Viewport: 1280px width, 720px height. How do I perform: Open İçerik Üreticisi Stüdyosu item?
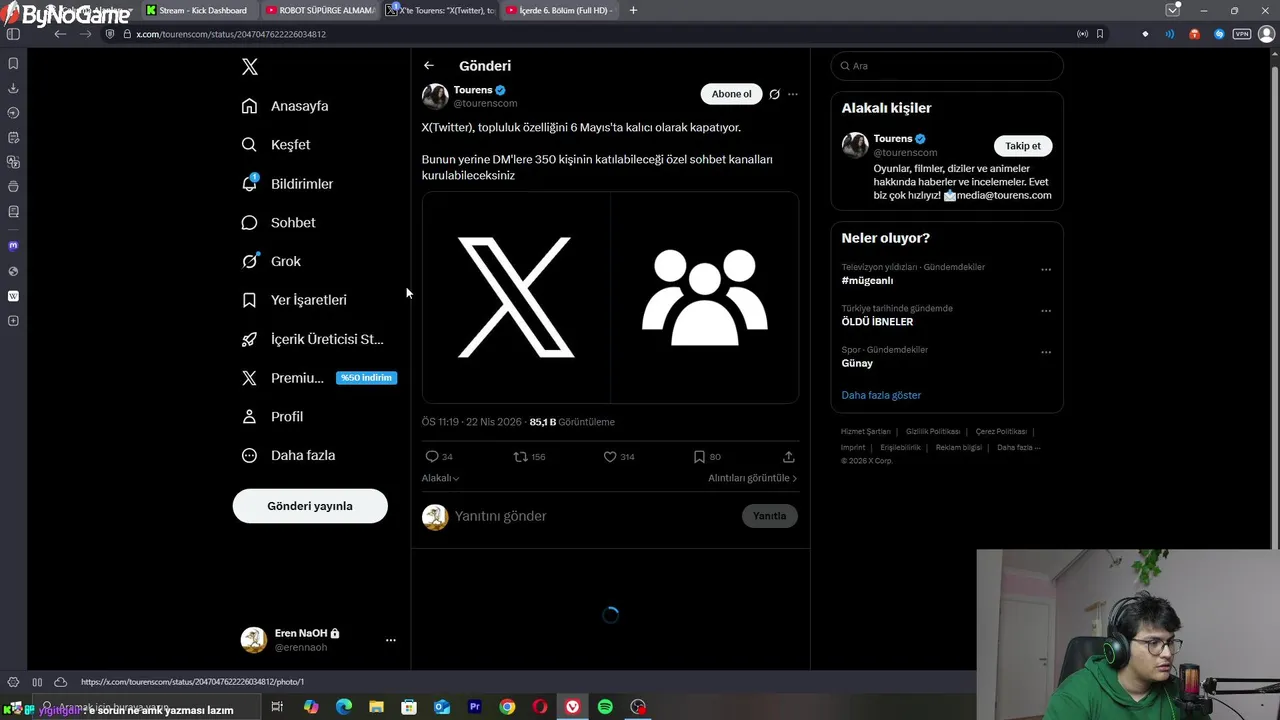click(312, 339)
